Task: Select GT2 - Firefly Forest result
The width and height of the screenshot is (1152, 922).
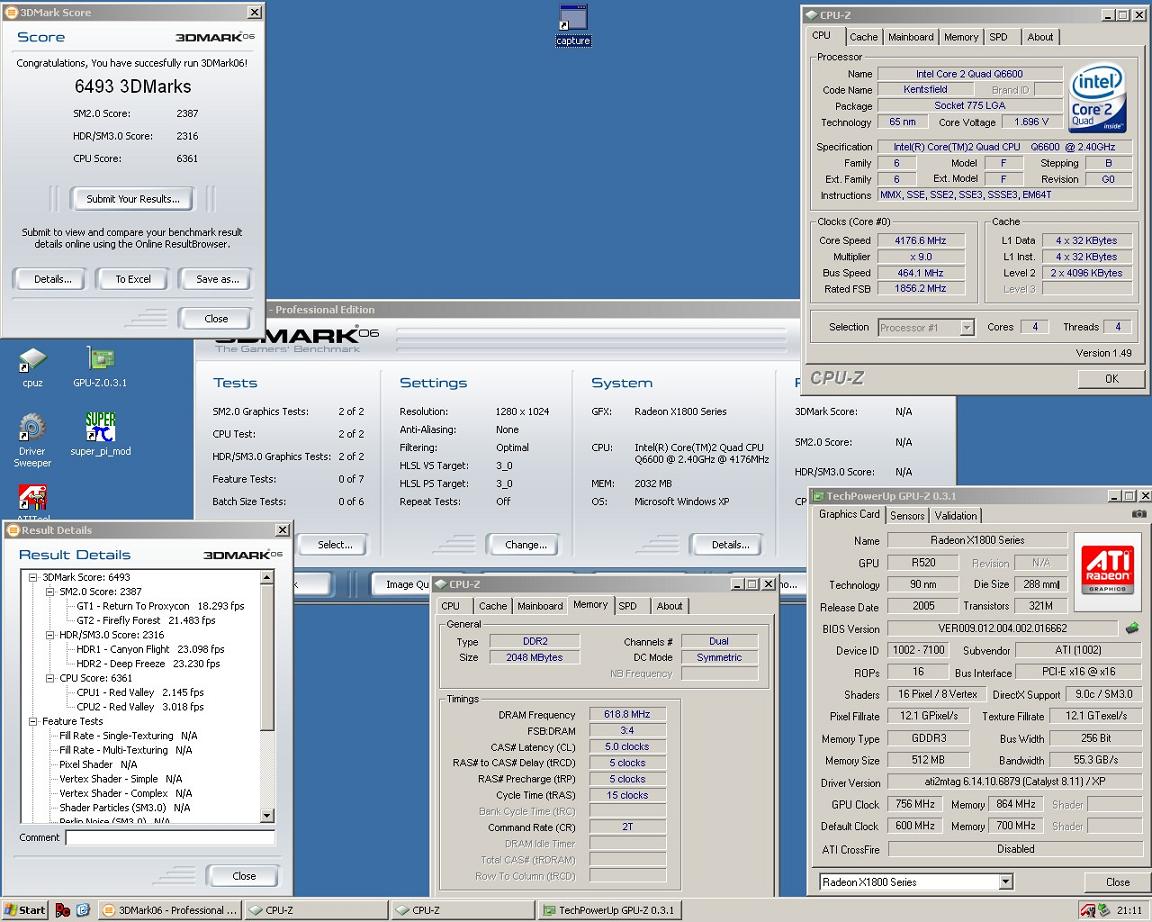Action: 145,620
